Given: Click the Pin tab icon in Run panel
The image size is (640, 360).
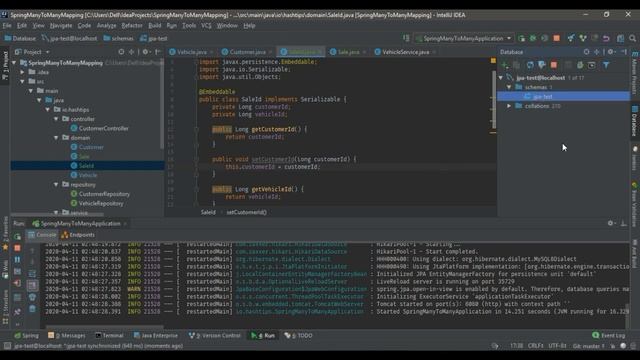Looking at the screenshot, I should [x=17, y=311].
